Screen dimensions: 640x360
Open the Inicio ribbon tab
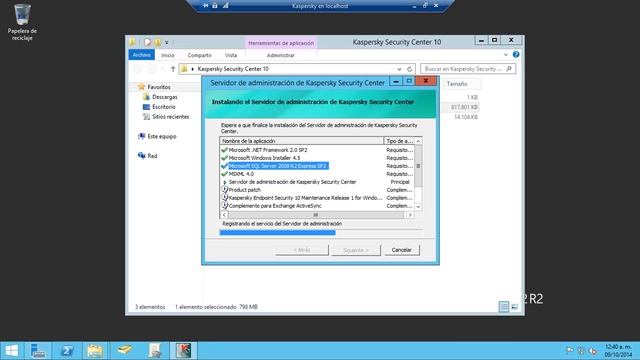(168, 55)
